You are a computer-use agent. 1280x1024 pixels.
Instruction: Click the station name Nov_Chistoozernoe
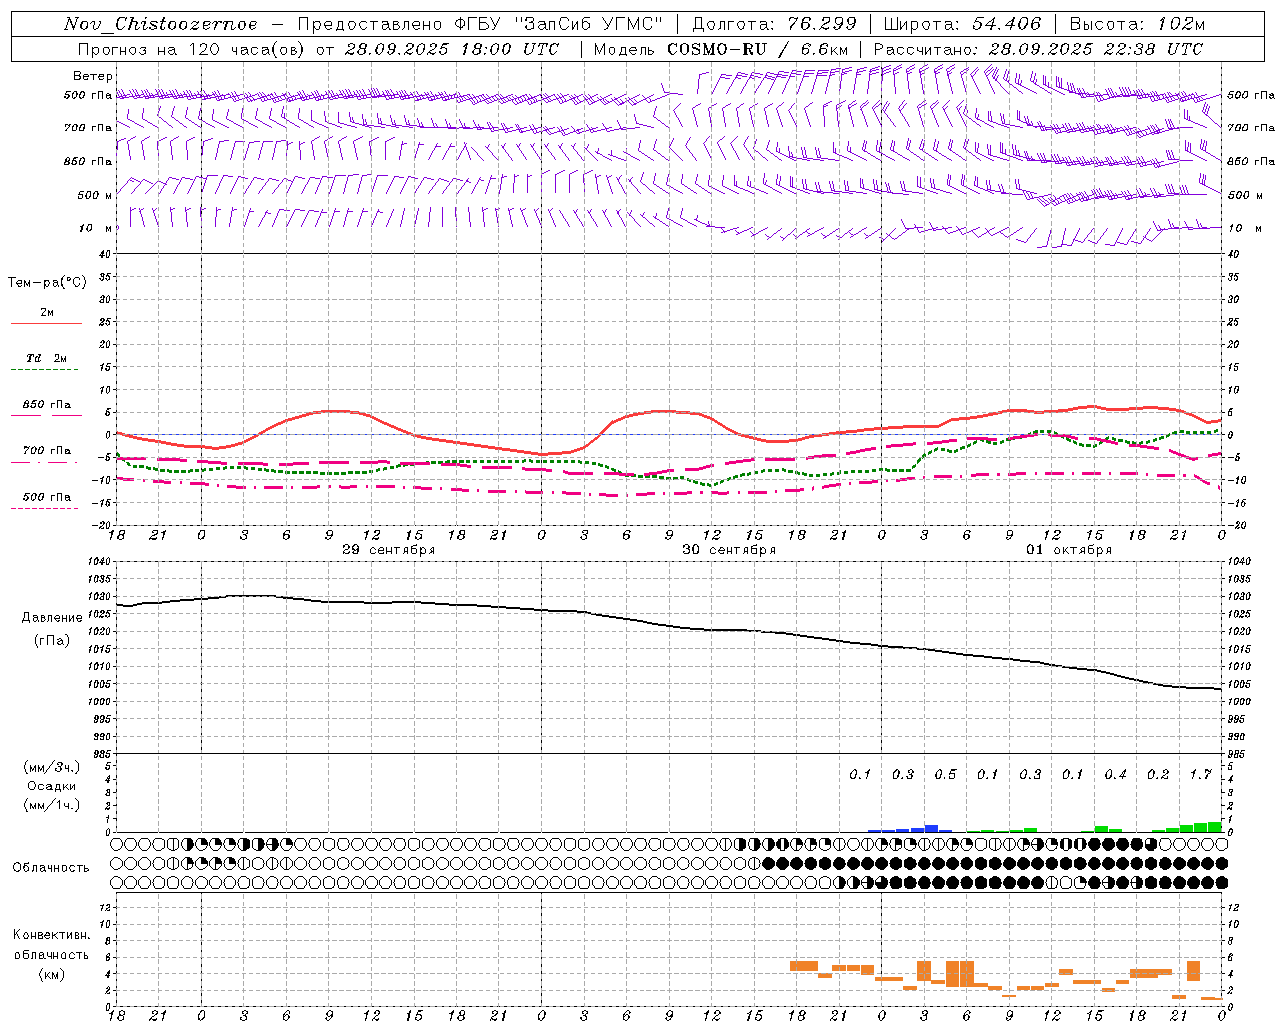click(160, 24)
